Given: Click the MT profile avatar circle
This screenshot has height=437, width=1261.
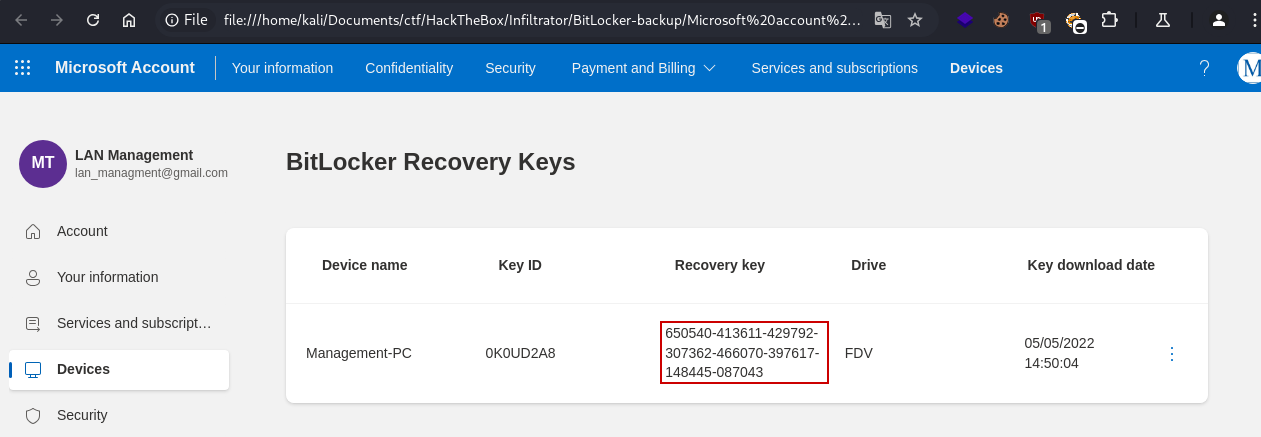Looking at the screenshot, I should (x=43, y=164).
